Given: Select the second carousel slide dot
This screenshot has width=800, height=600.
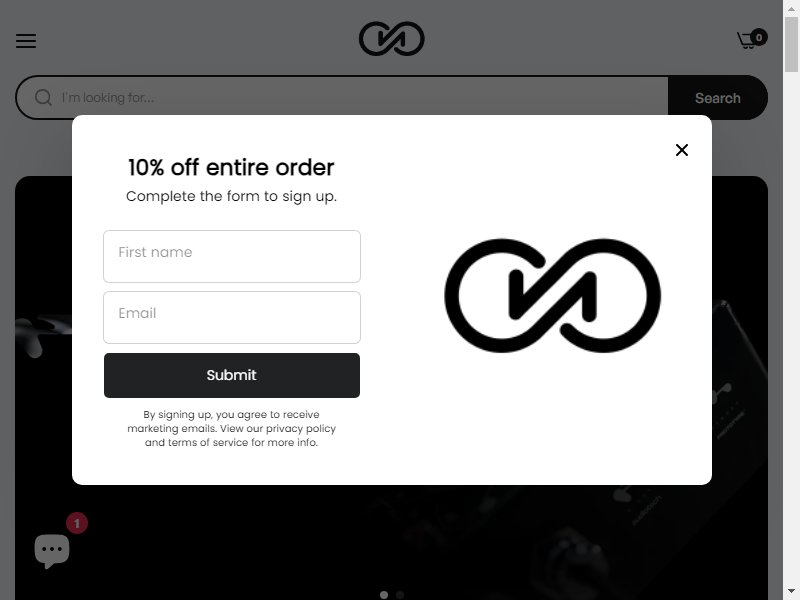Looking at the screenshot, I should [400, 595].
